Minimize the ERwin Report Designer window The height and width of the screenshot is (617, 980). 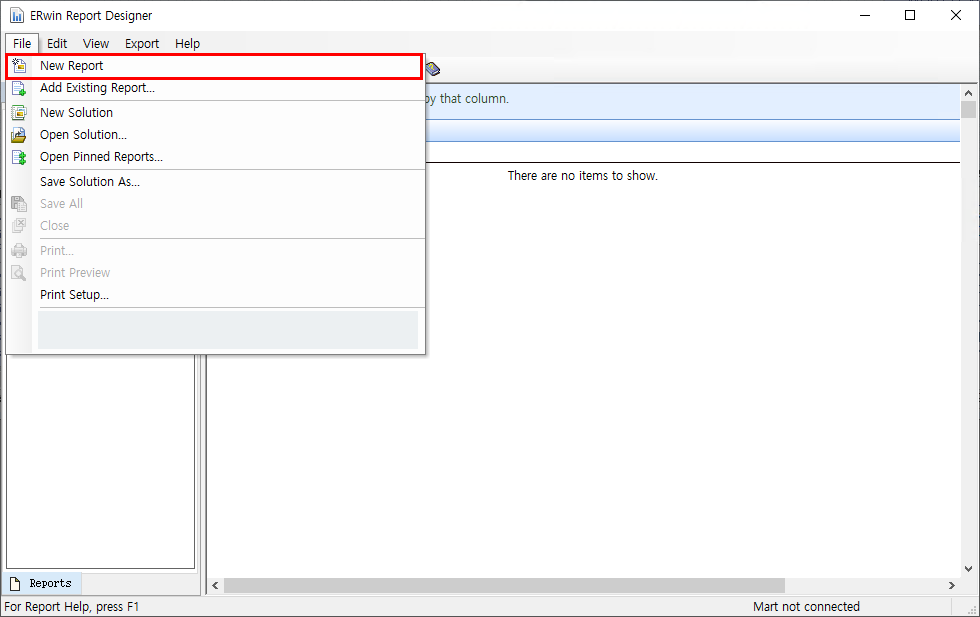(865, 16)
